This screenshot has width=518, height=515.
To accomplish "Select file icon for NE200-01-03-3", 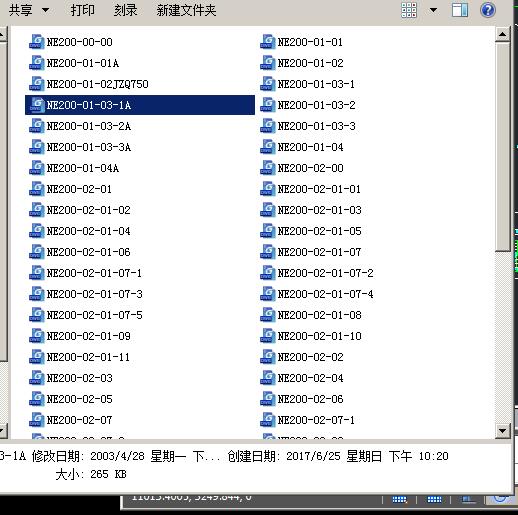I will (x=268, y=126).
